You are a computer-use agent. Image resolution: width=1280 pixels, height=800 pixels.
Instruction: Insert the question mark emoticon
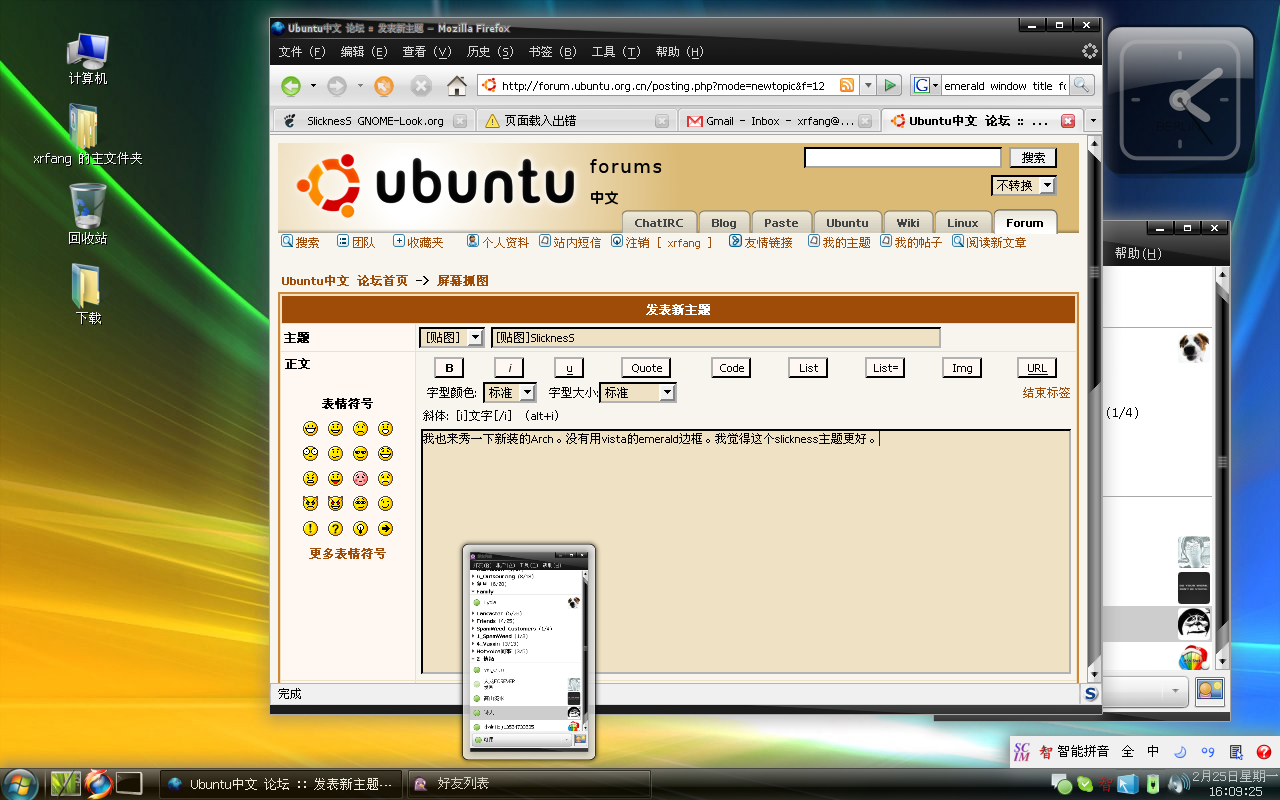tap(335, 528)
